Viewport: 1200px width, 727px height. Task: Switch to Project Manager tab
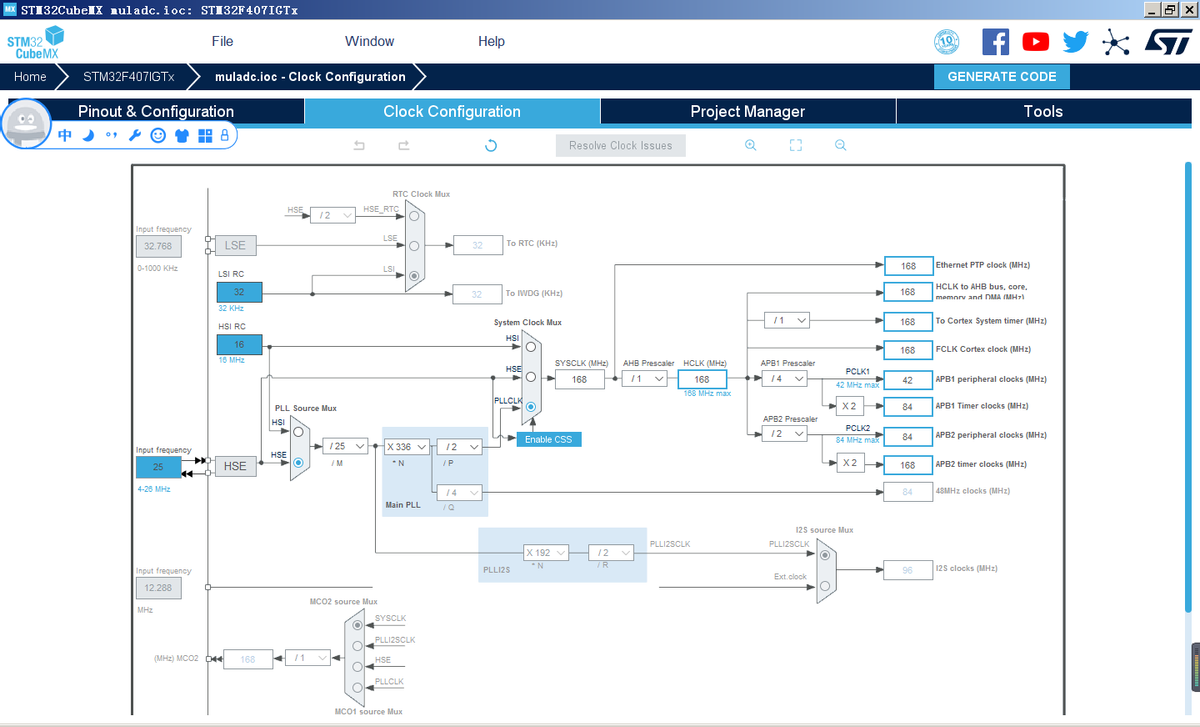(x=748, y=111)
